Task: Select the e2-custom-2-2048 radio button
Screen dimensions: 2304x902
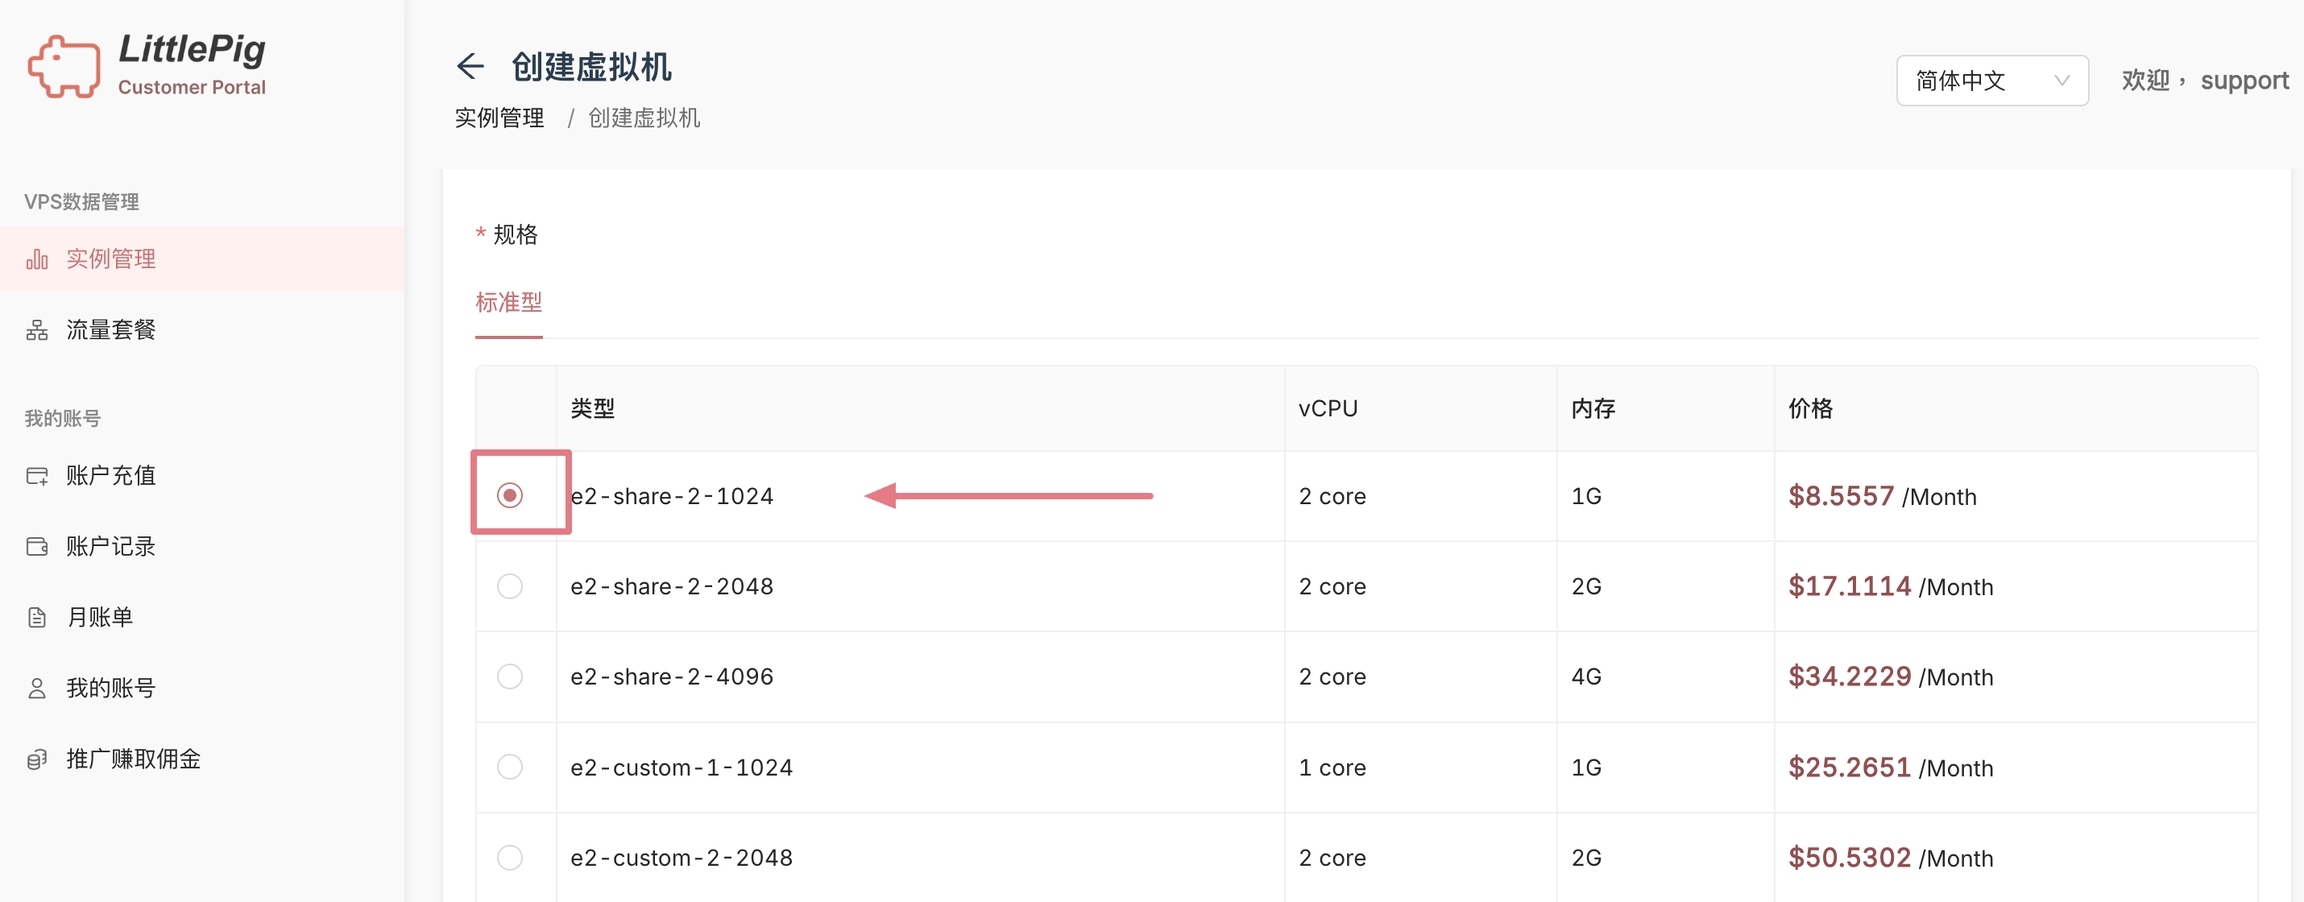Action: tap(510, 858)
